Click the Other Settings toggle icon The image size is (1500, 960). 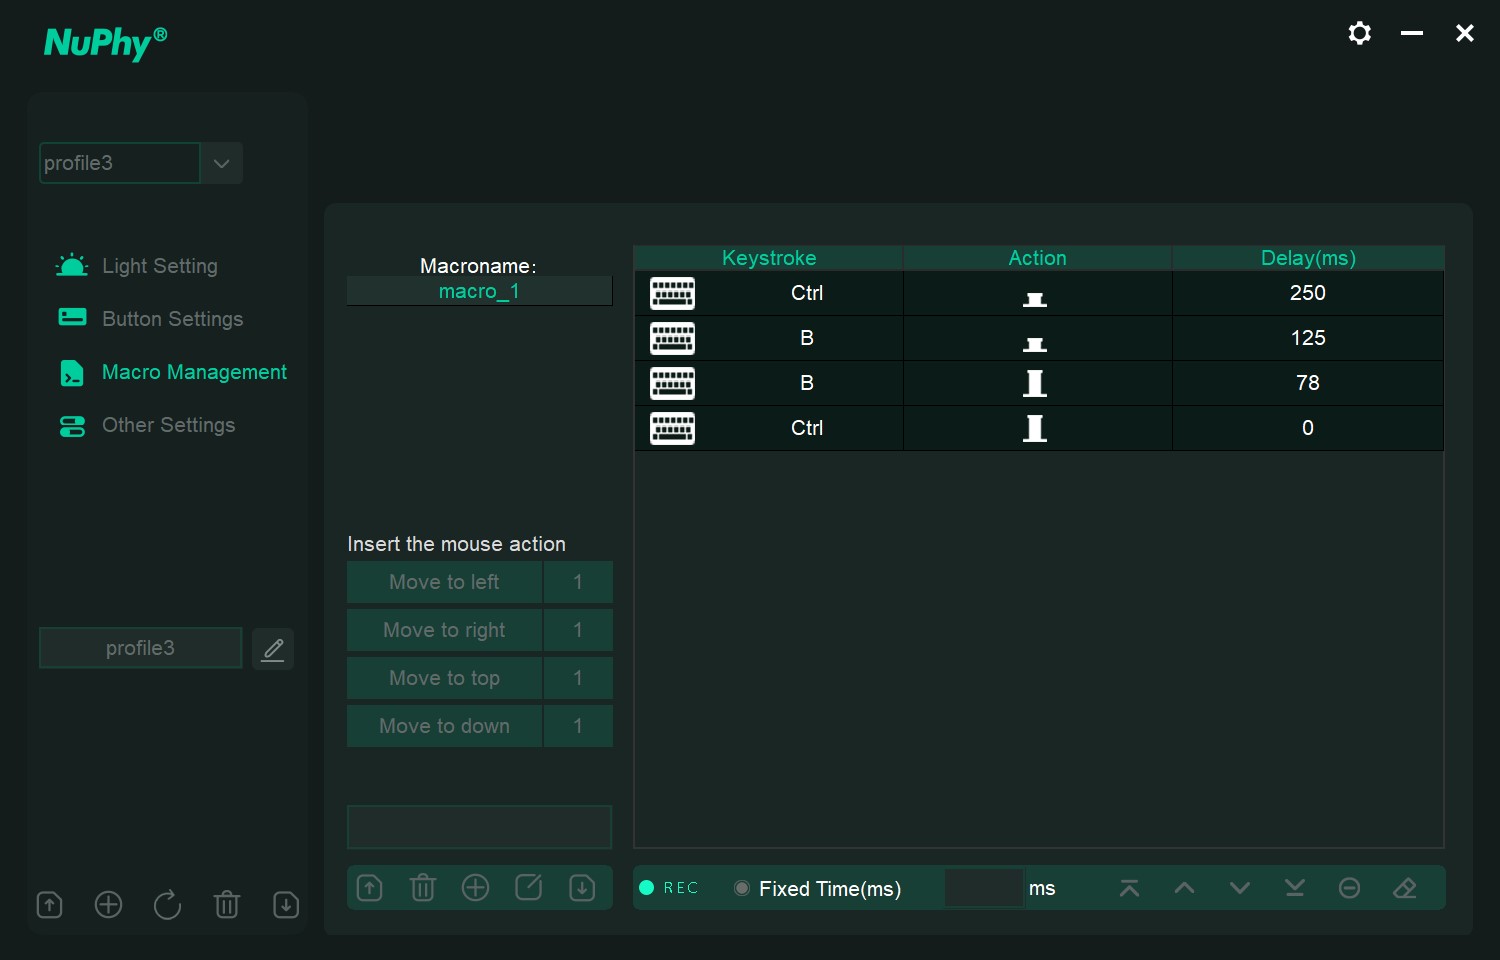[72, 426]
